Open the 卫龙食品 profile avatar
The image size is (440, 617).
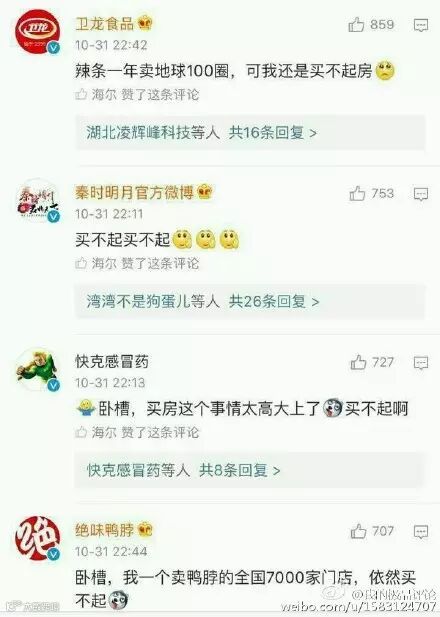[x=37, y=31]
